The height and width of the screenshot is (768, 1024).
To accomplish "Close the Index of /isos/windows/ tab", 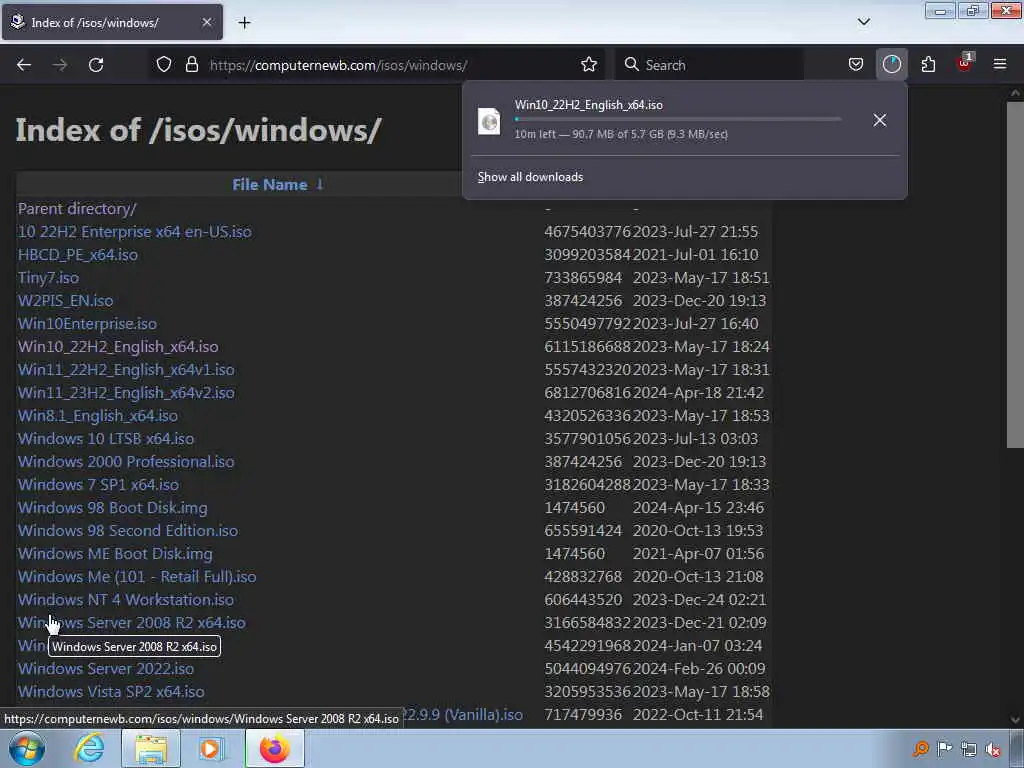I will 206,22.
